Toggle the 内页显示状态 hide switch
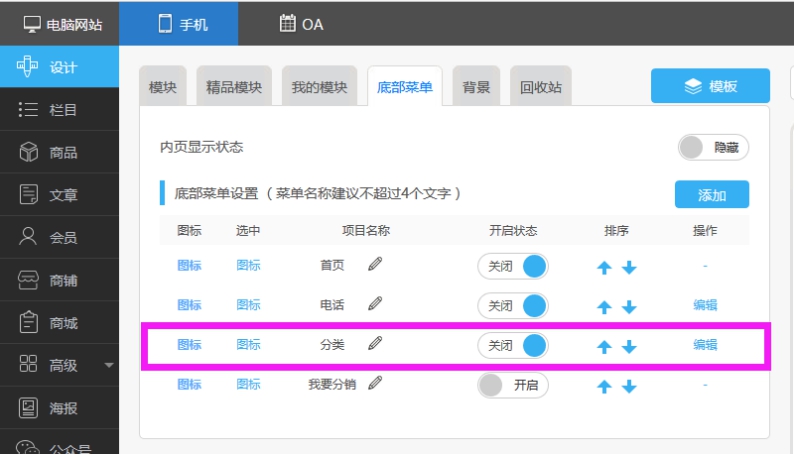Image resolution: width=794 pixels, height=455 pixels. pyautogui.click(x=713, y=147)
